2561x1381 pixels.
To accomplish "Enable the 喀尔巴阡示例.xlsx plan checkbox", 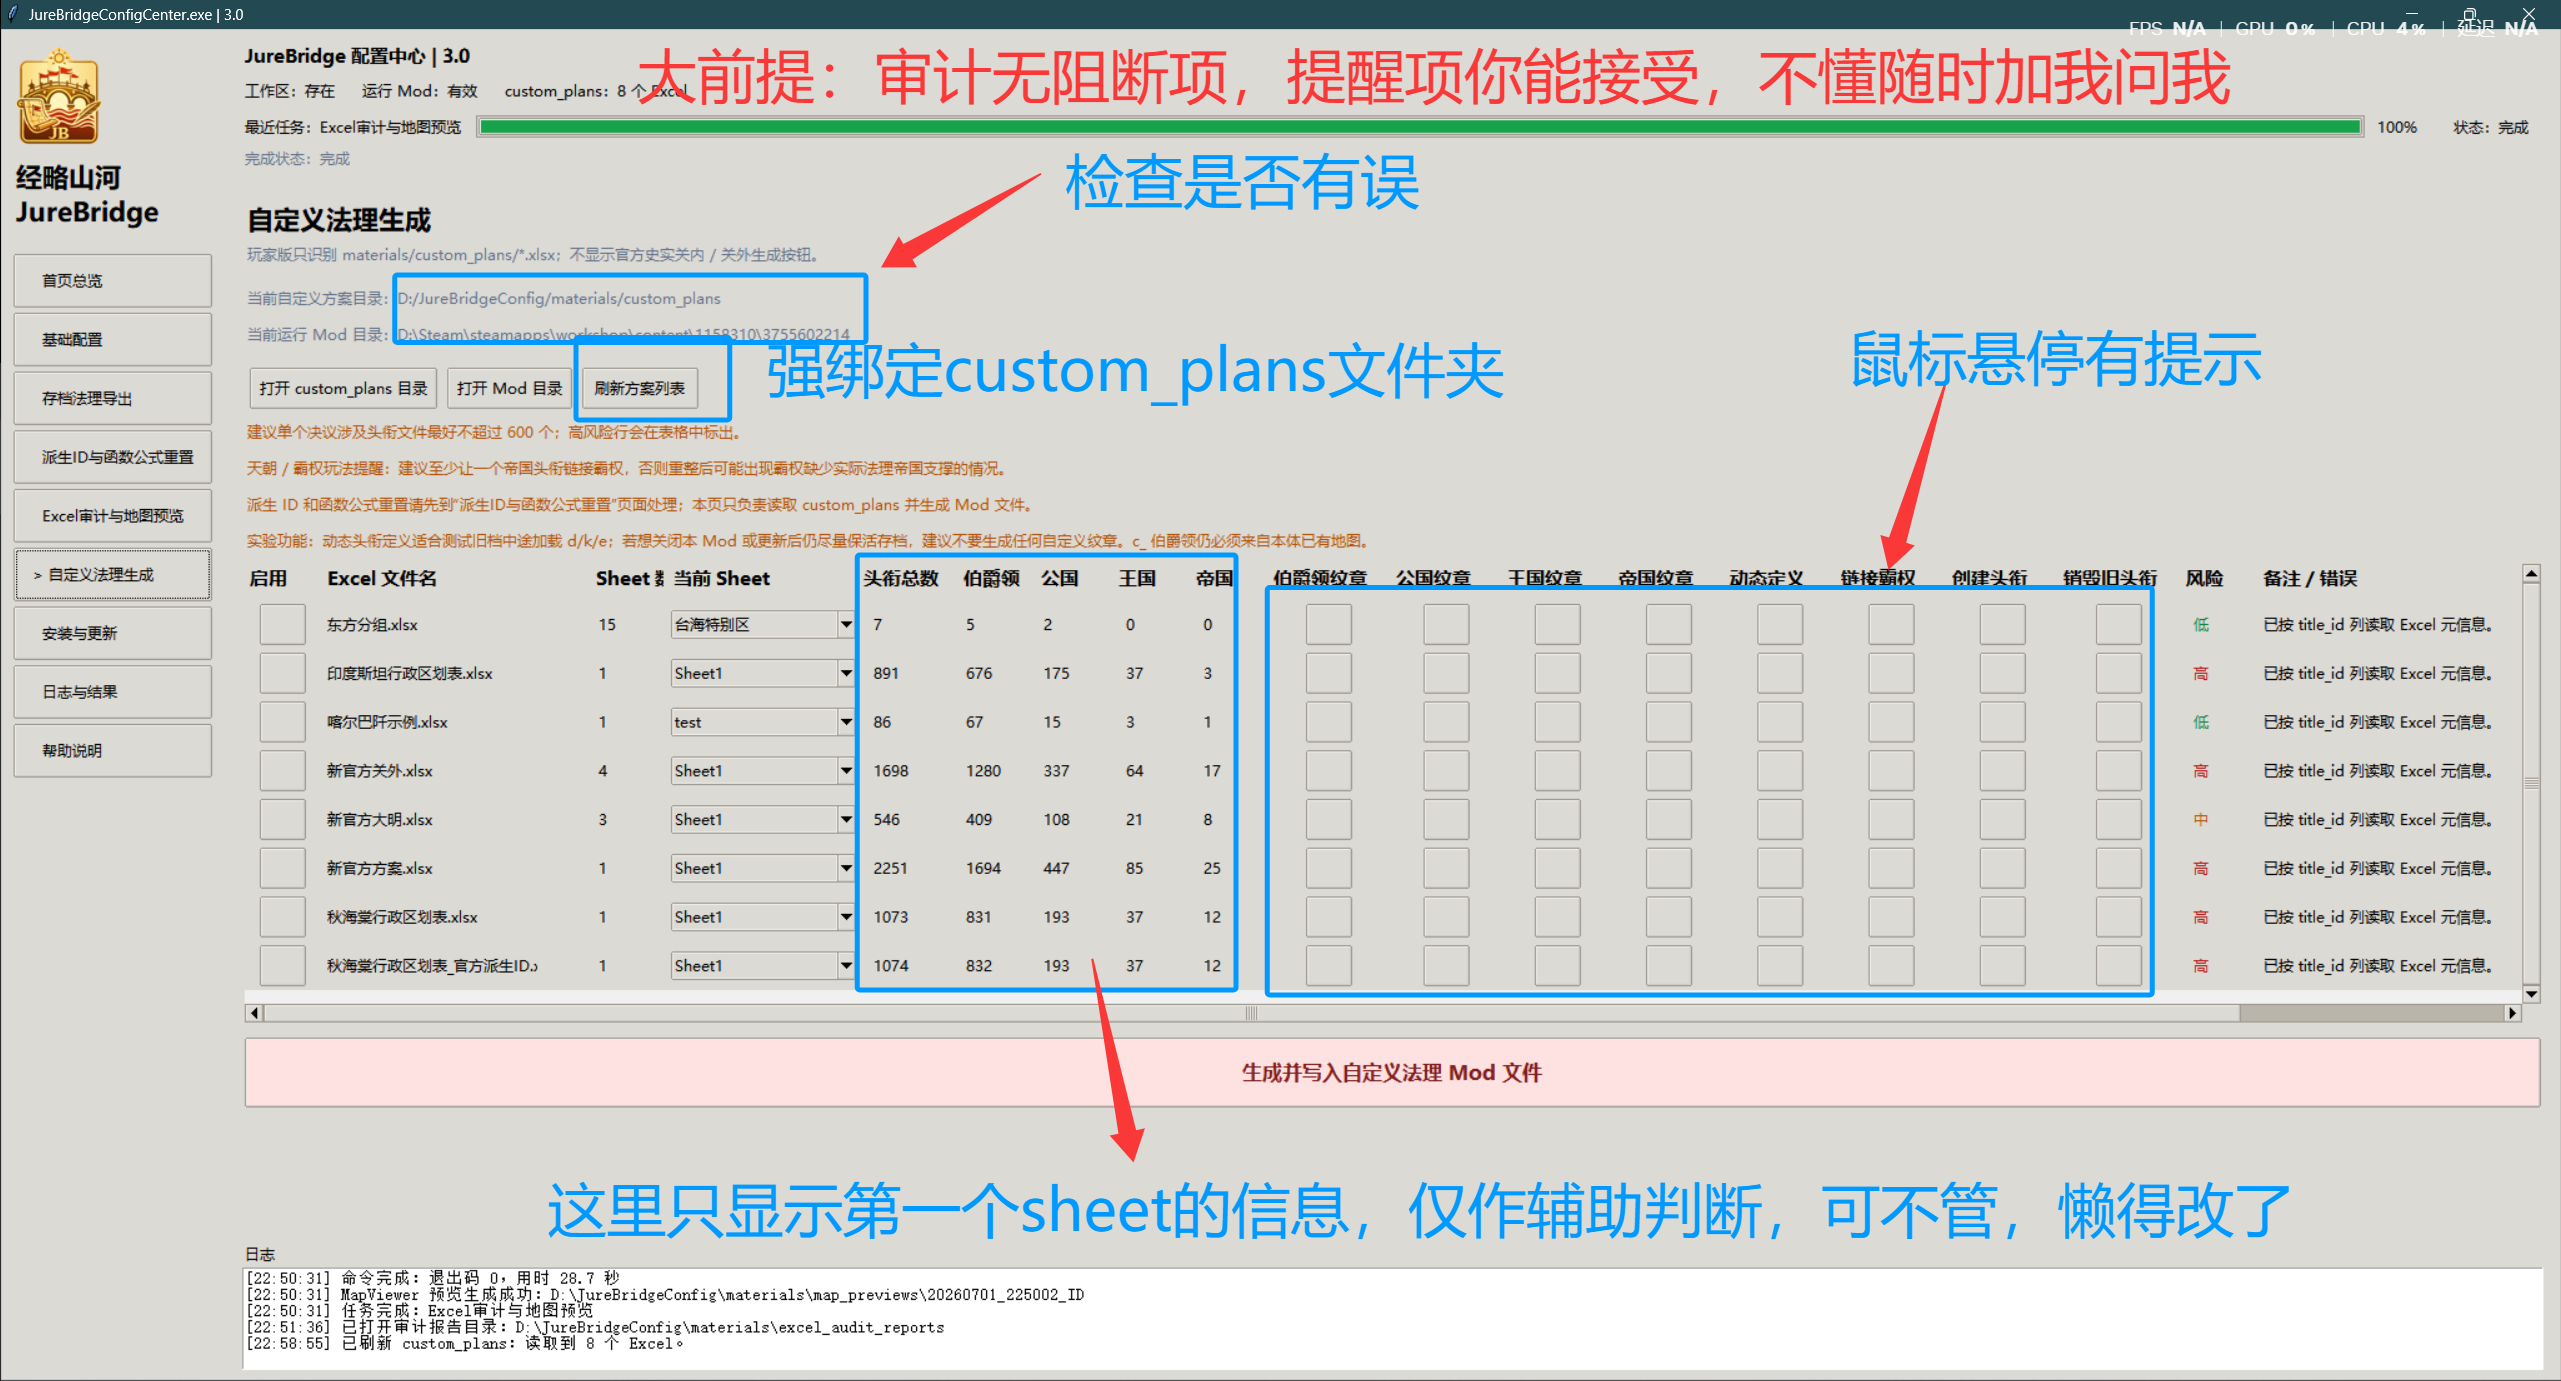I will click(282, 722).
